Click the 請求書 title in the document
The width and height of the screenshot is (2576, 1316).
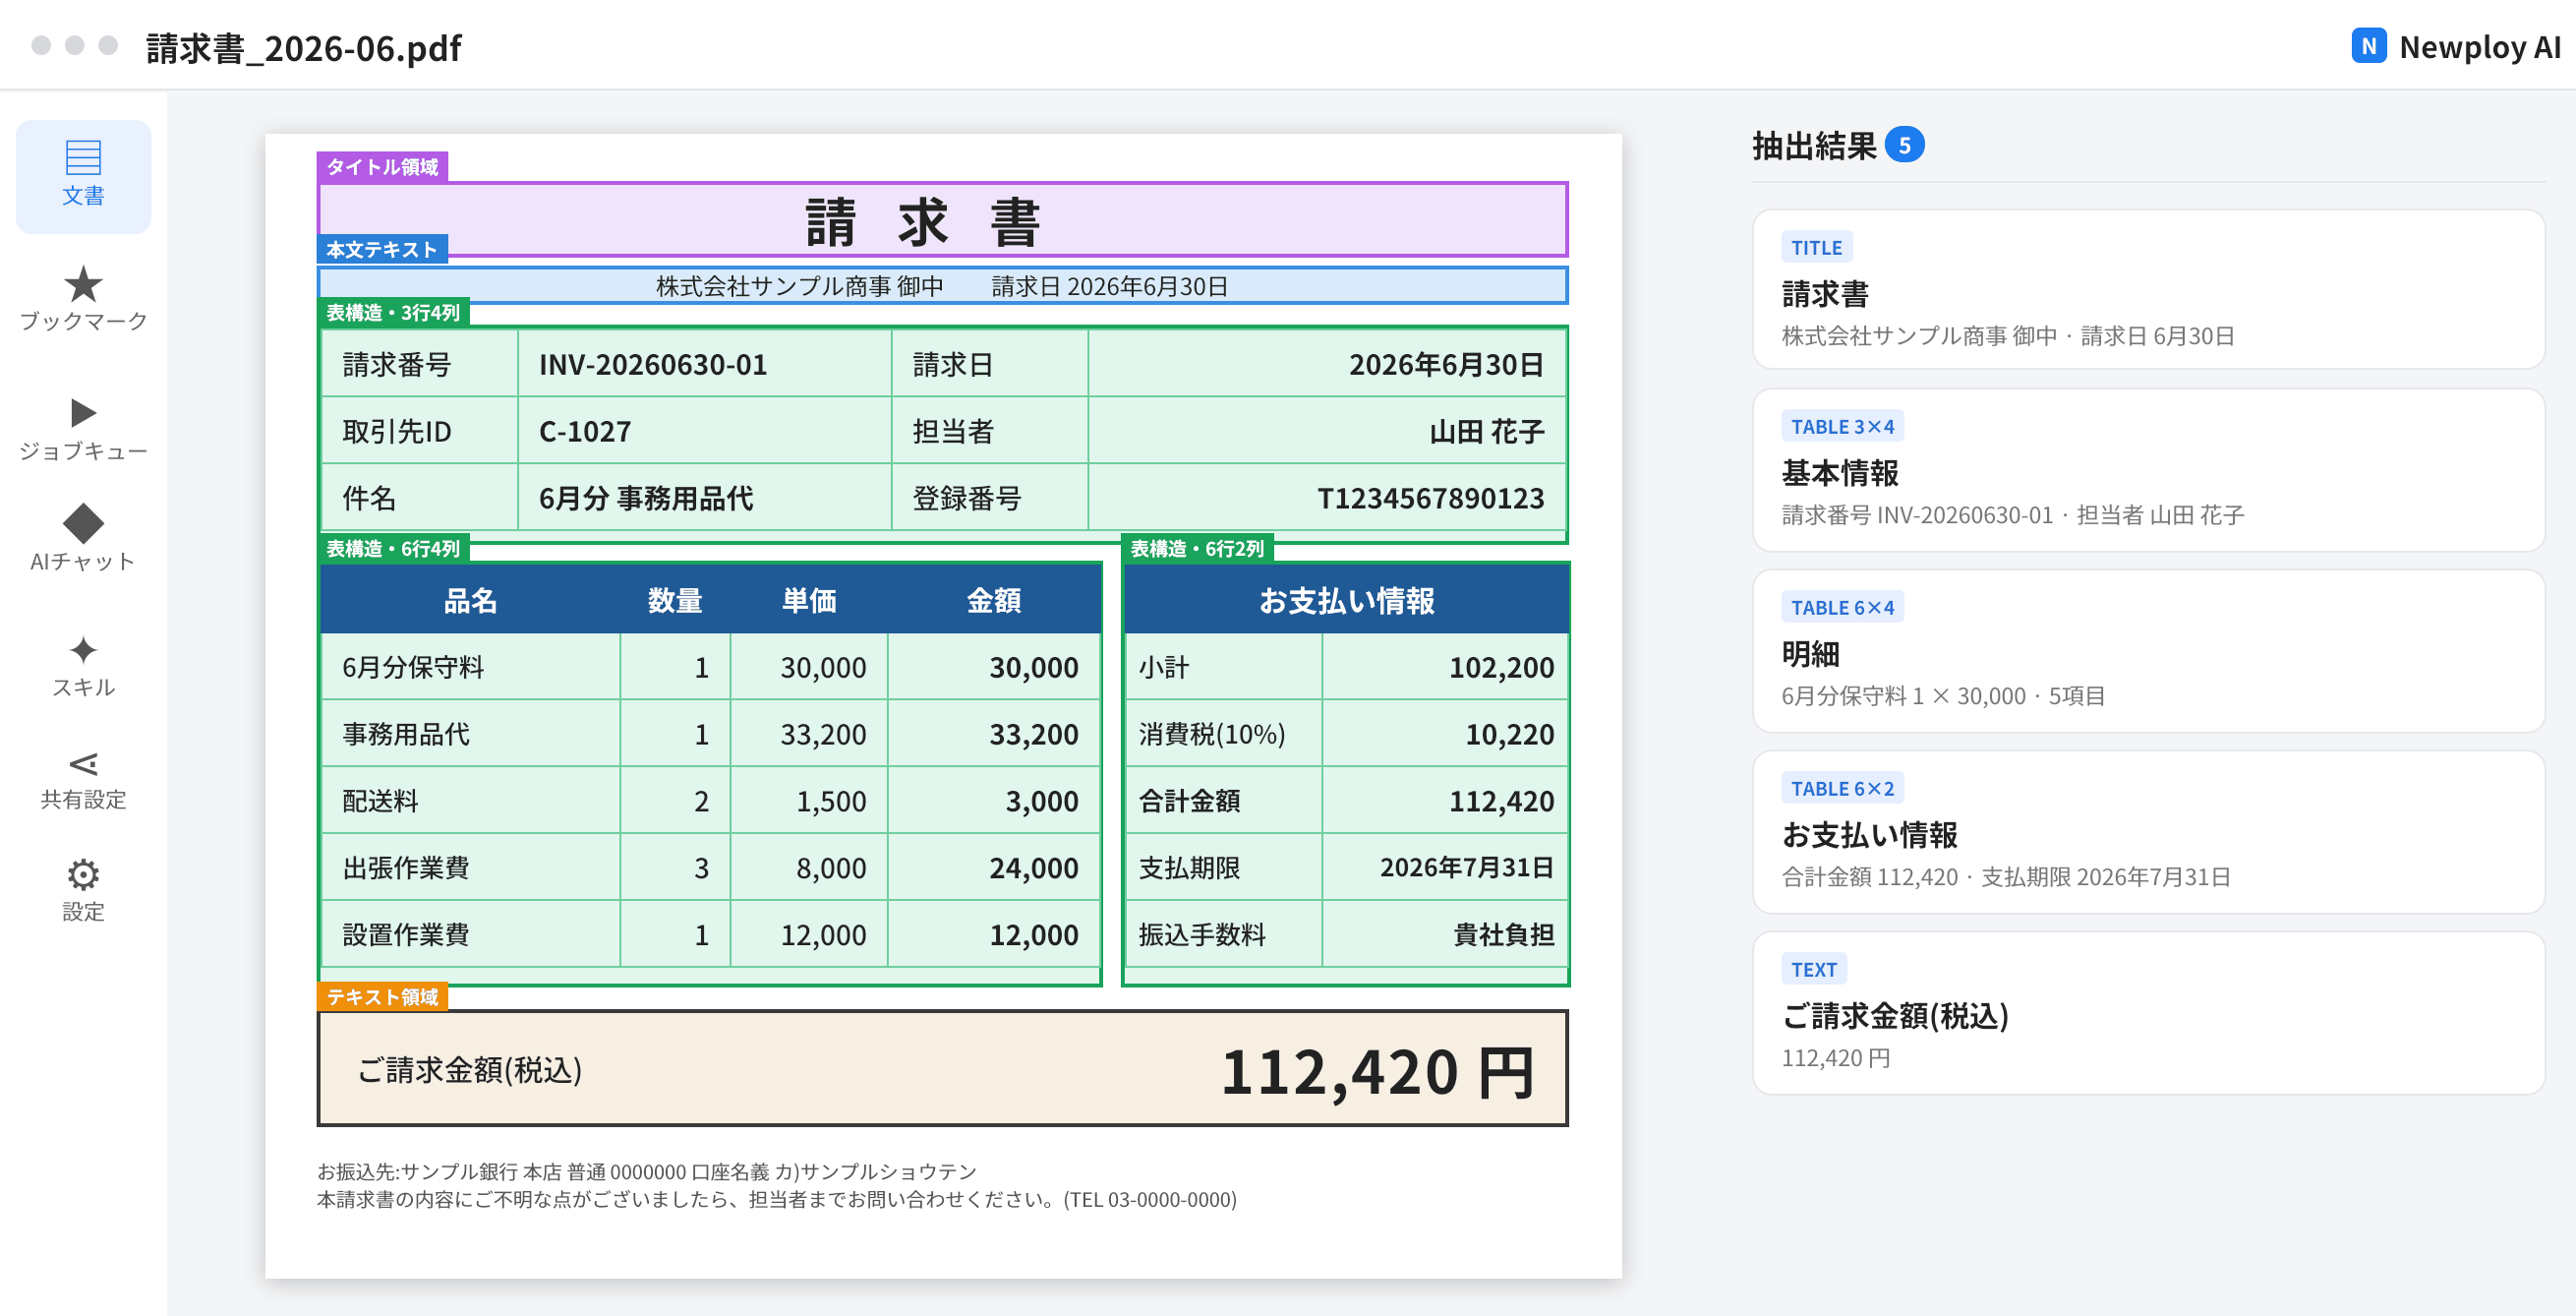(922, 222)
